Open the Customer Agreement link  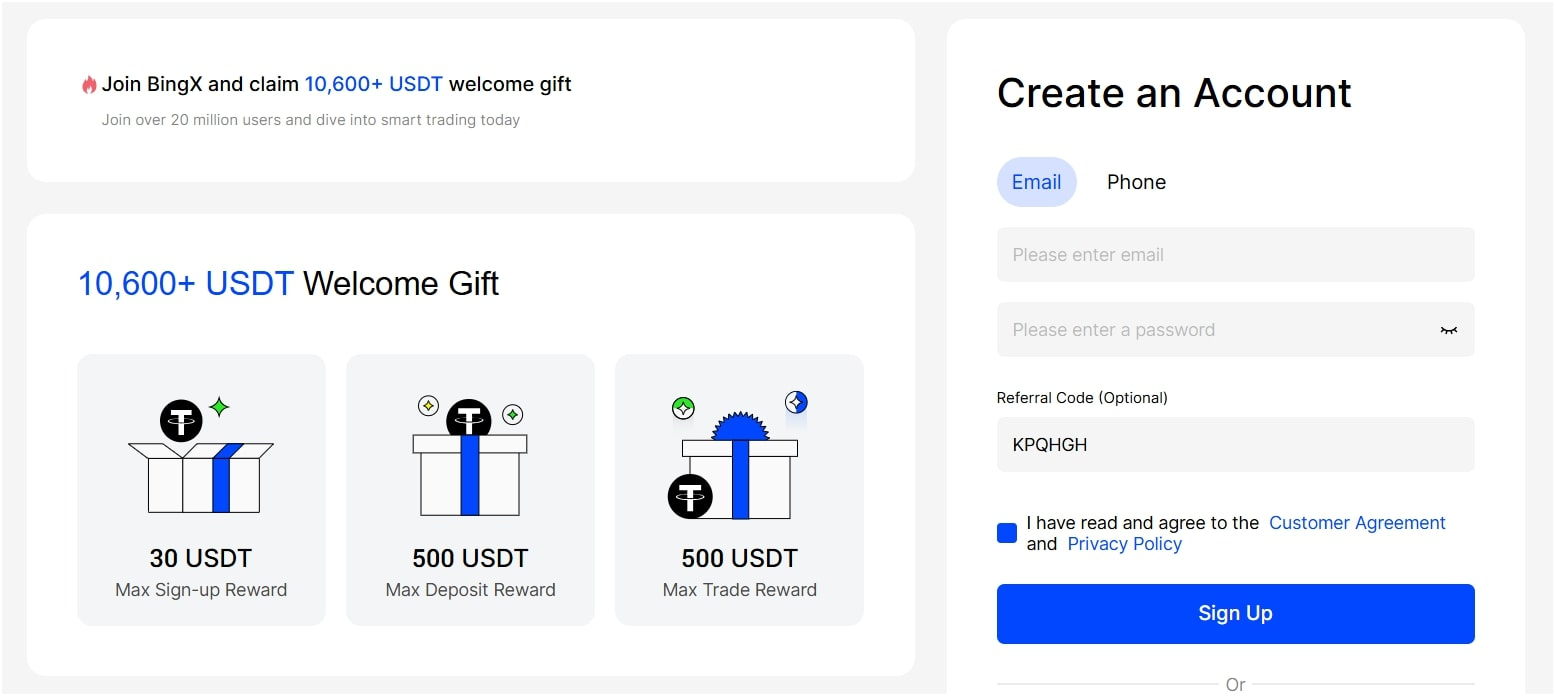click(1357, 523)
